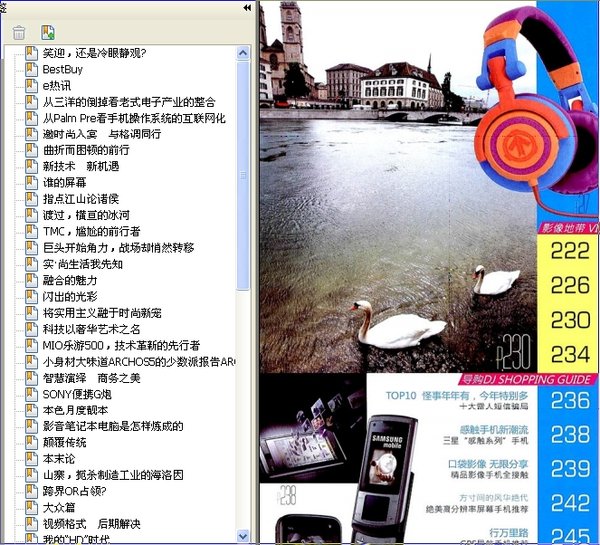Click page number 238 in blue column

click(x=570, y=434)
